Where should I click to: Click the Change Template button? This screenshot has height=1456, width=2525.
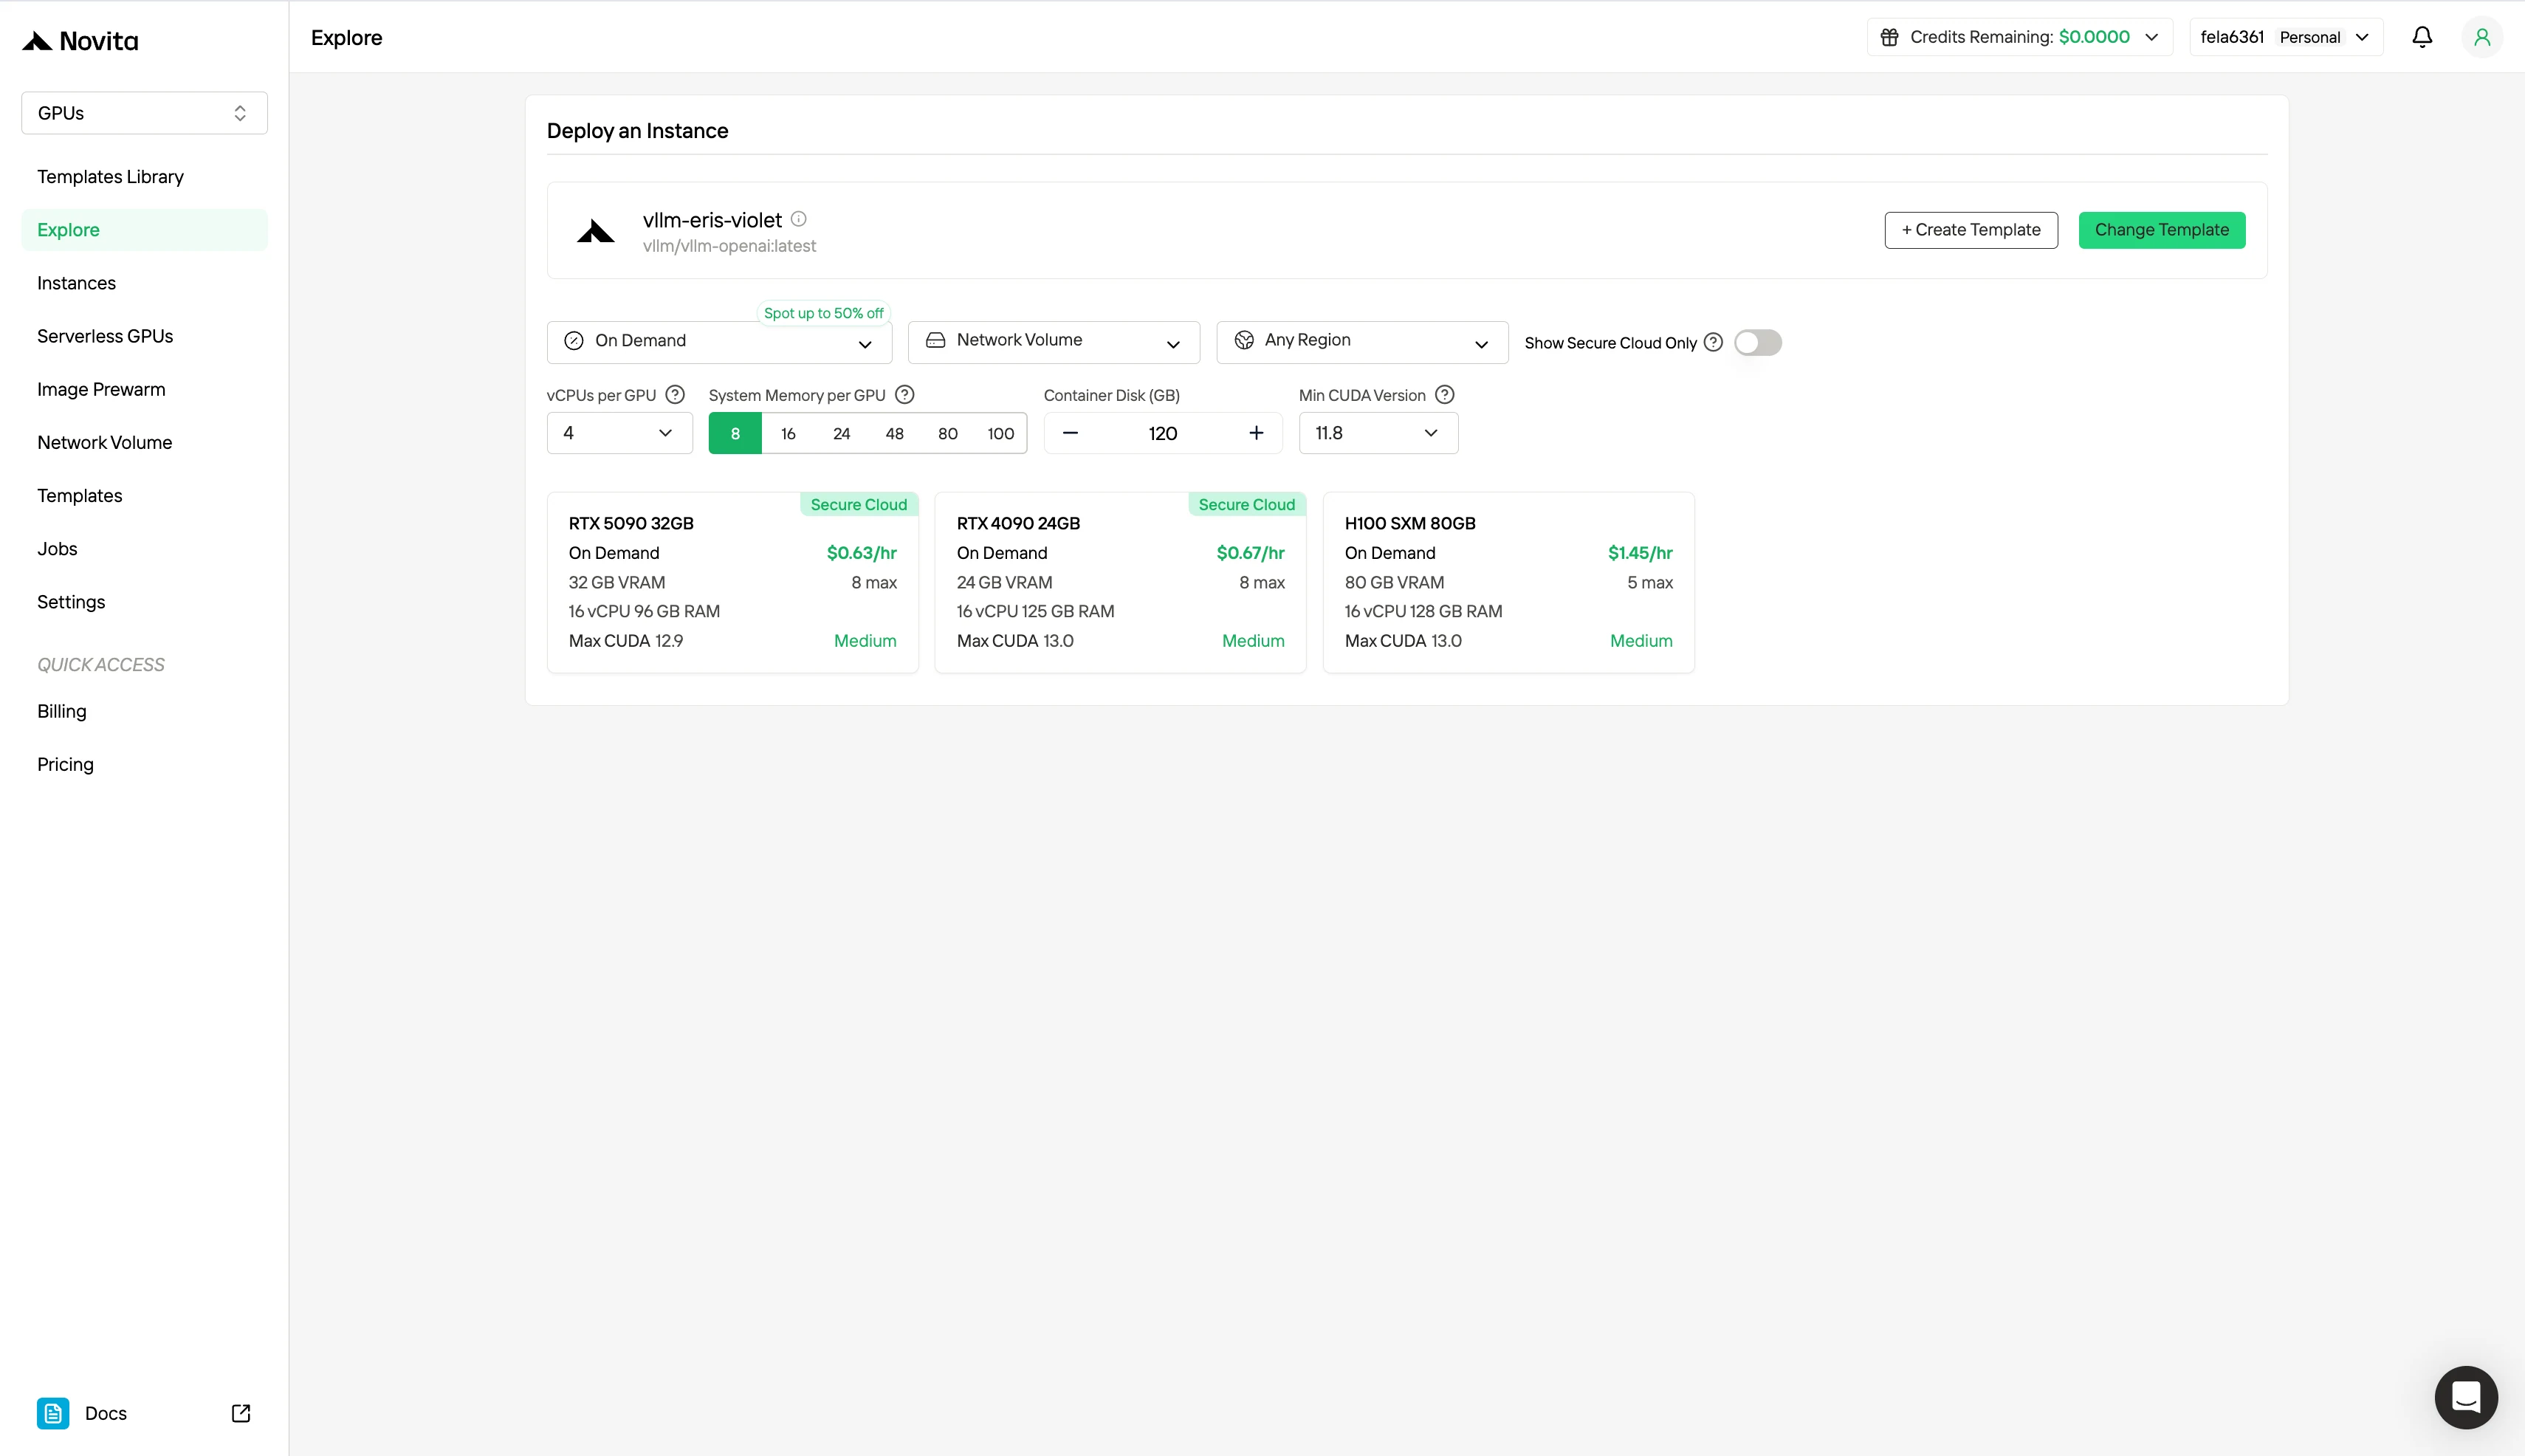2162,230
